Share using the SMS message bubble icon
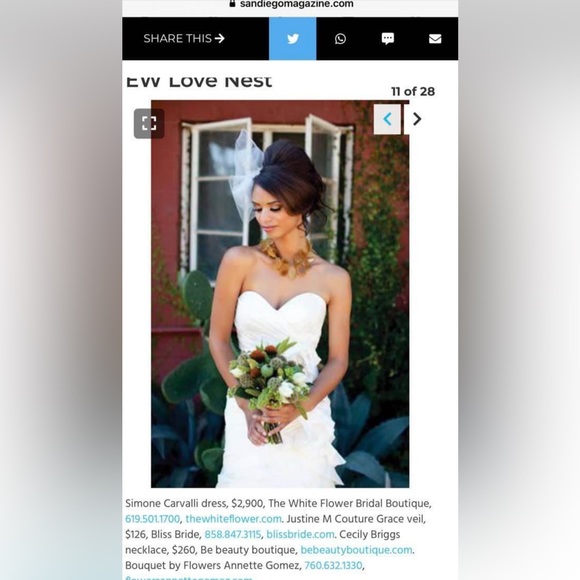The image size is (580, 580). click(388, 38)
